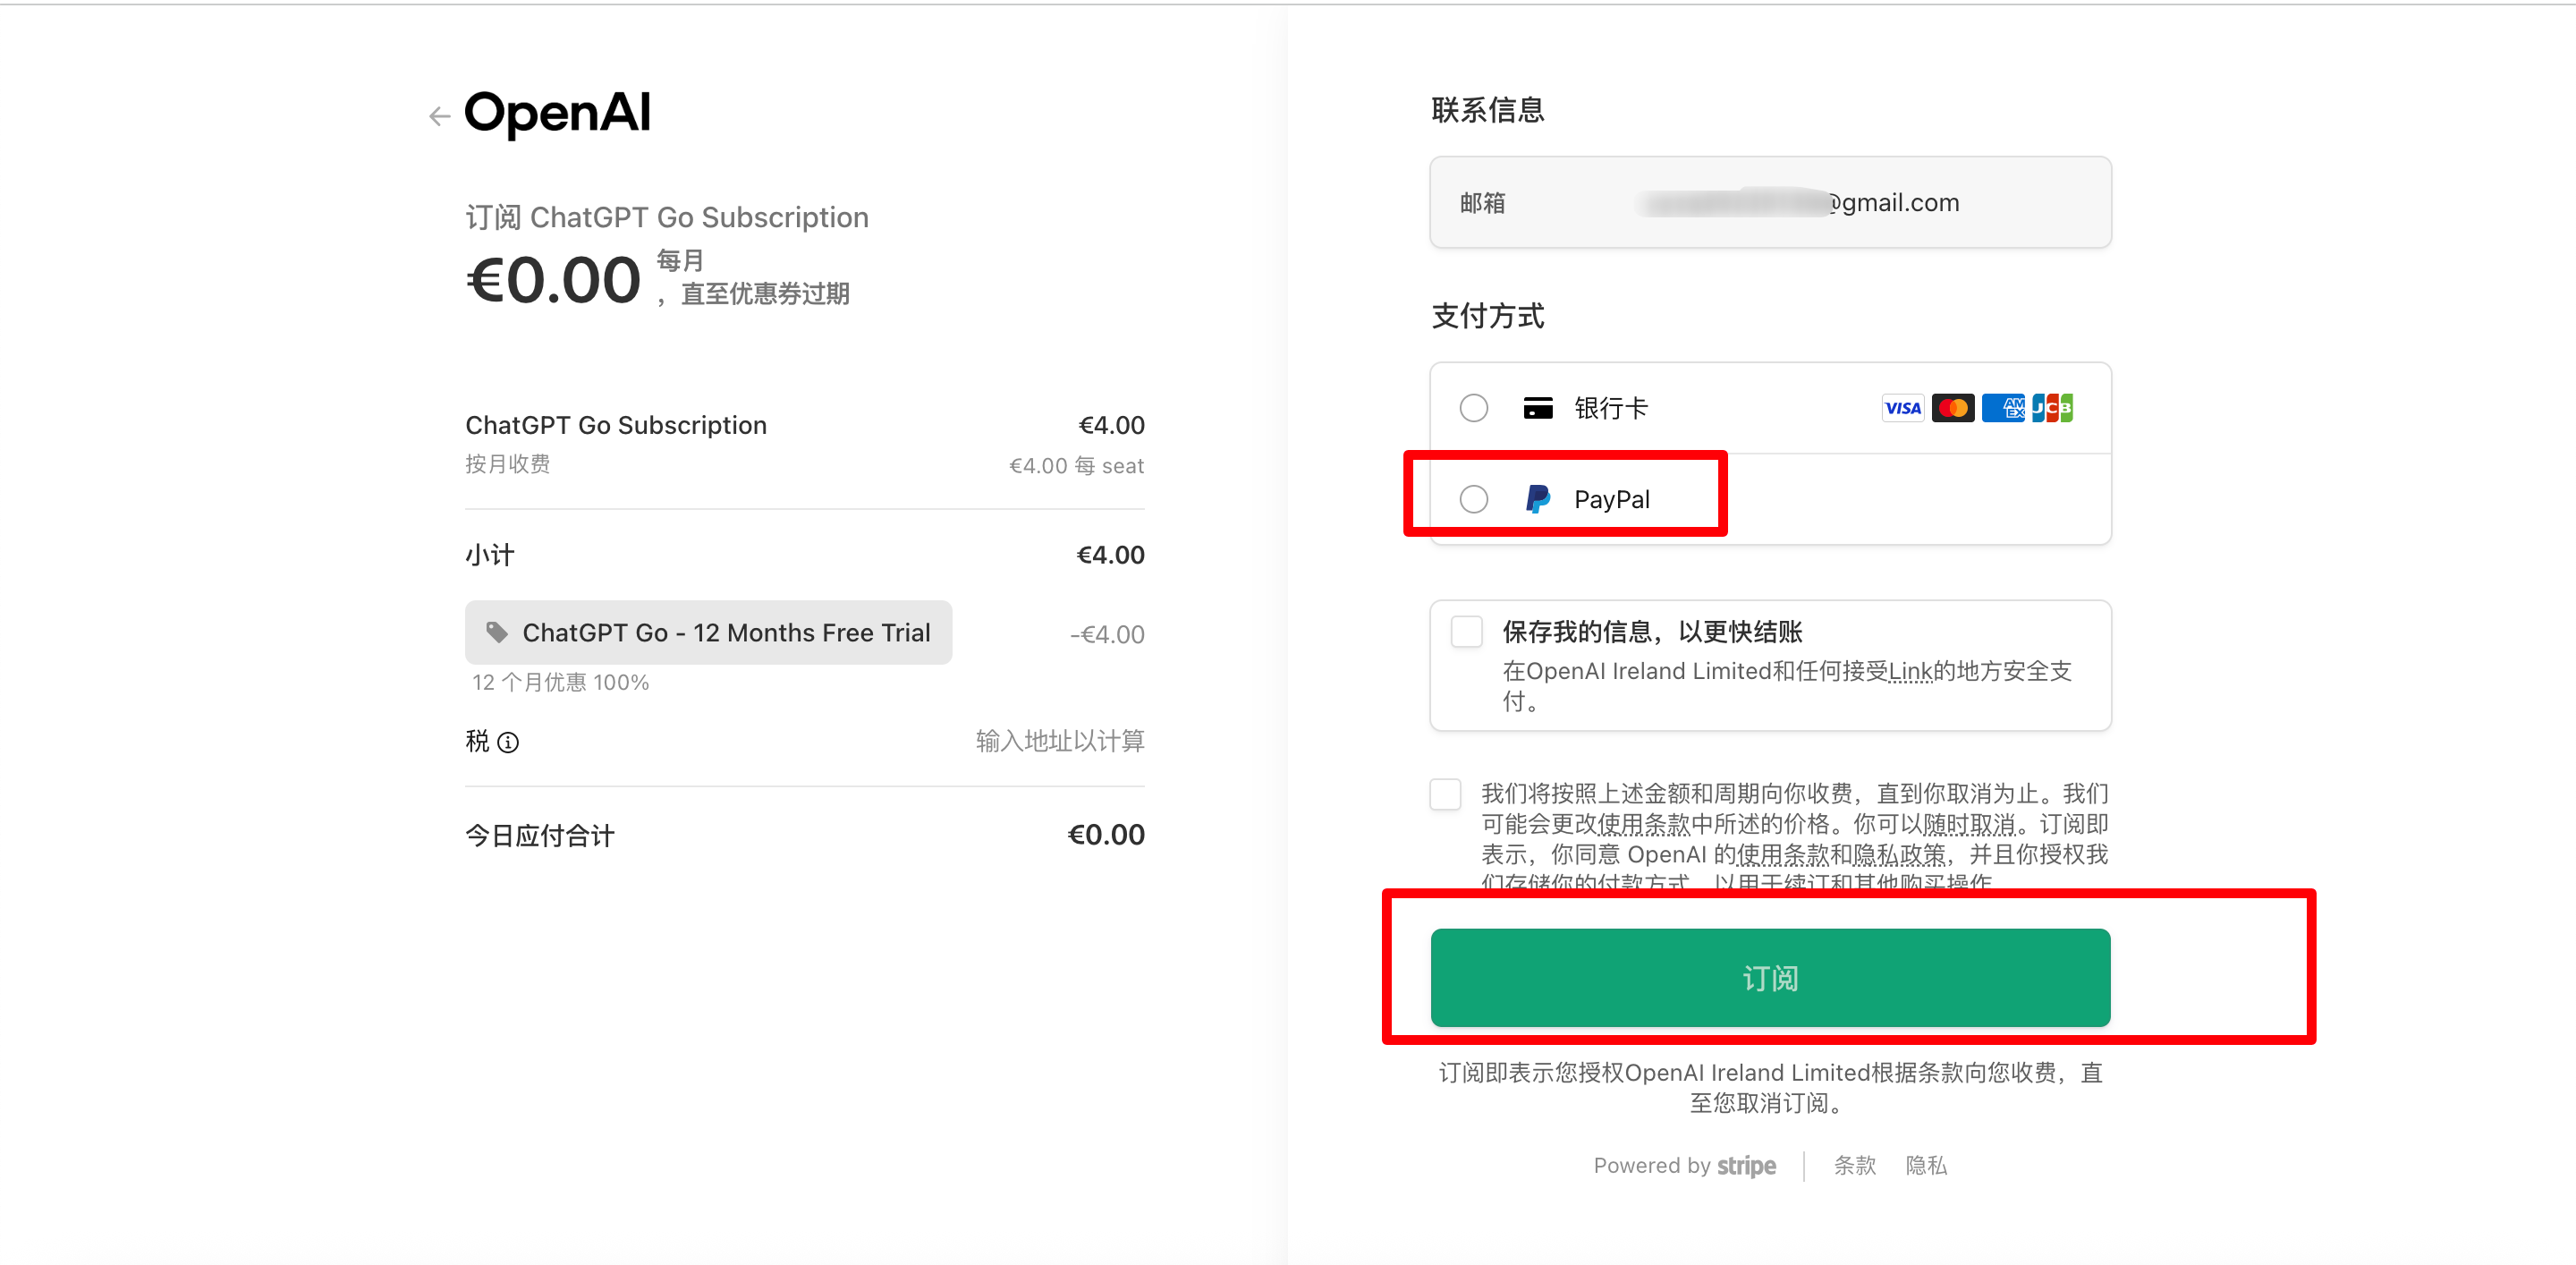The height and width of the screenshot is (1265, 2576).
Task: Click the tax info icon
Action: [508, 742]
